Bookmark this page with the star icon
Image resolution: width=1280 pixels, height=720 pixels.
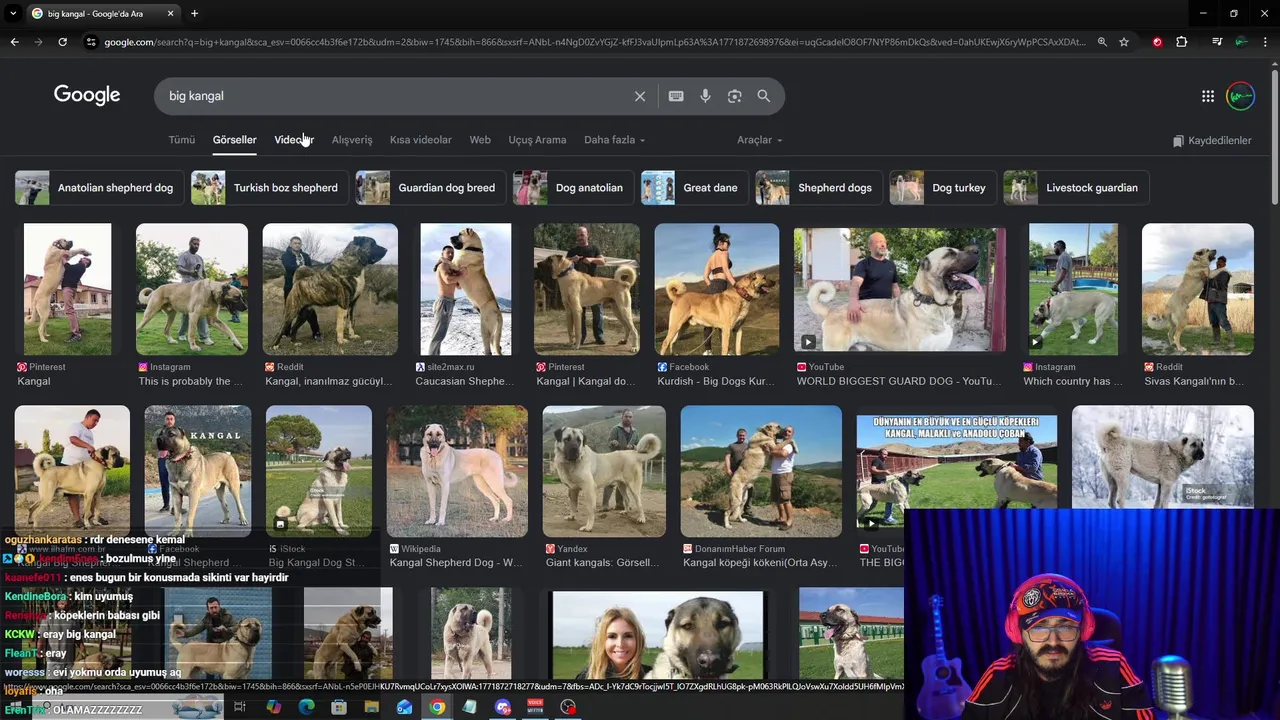coord(1124,42)
